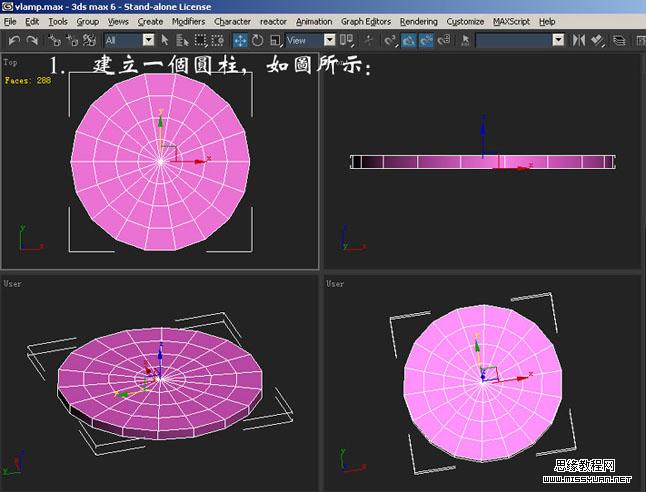646x492 pixels.
Task: Click the red X axis arrow in Top viewport
Action: (199, 162)
